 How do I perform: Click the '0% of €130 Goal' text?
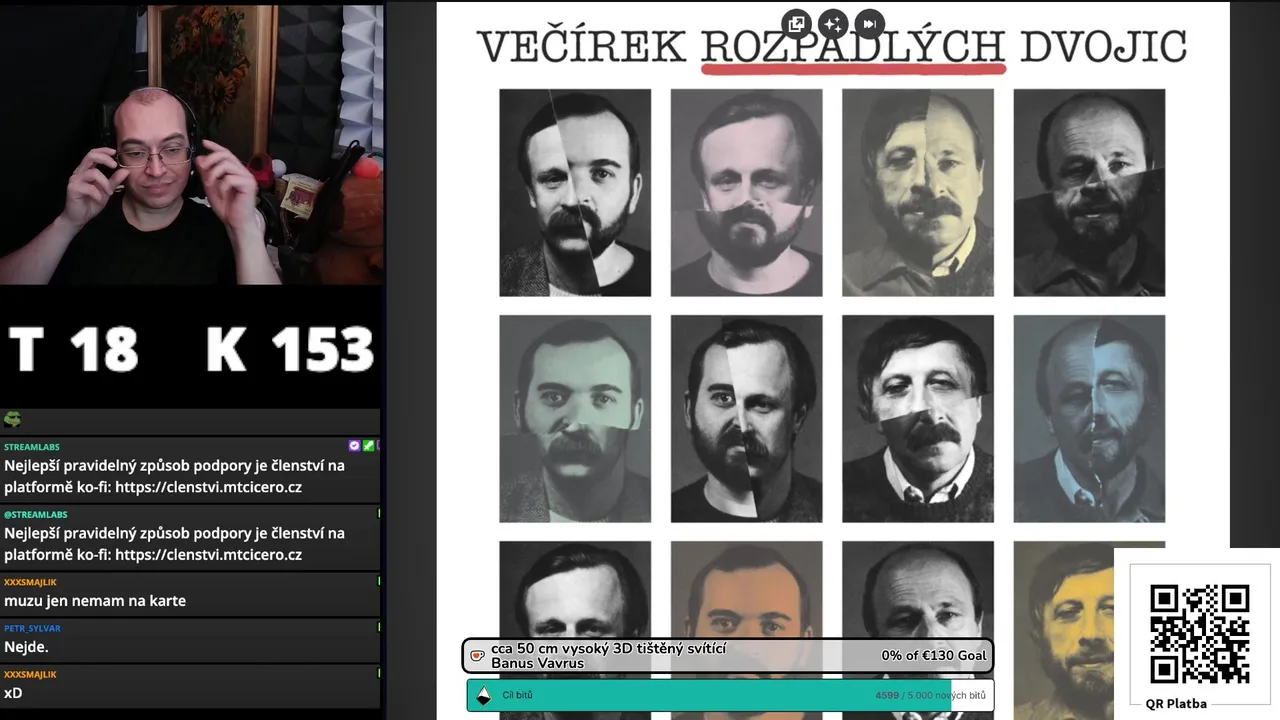[934, 656]
